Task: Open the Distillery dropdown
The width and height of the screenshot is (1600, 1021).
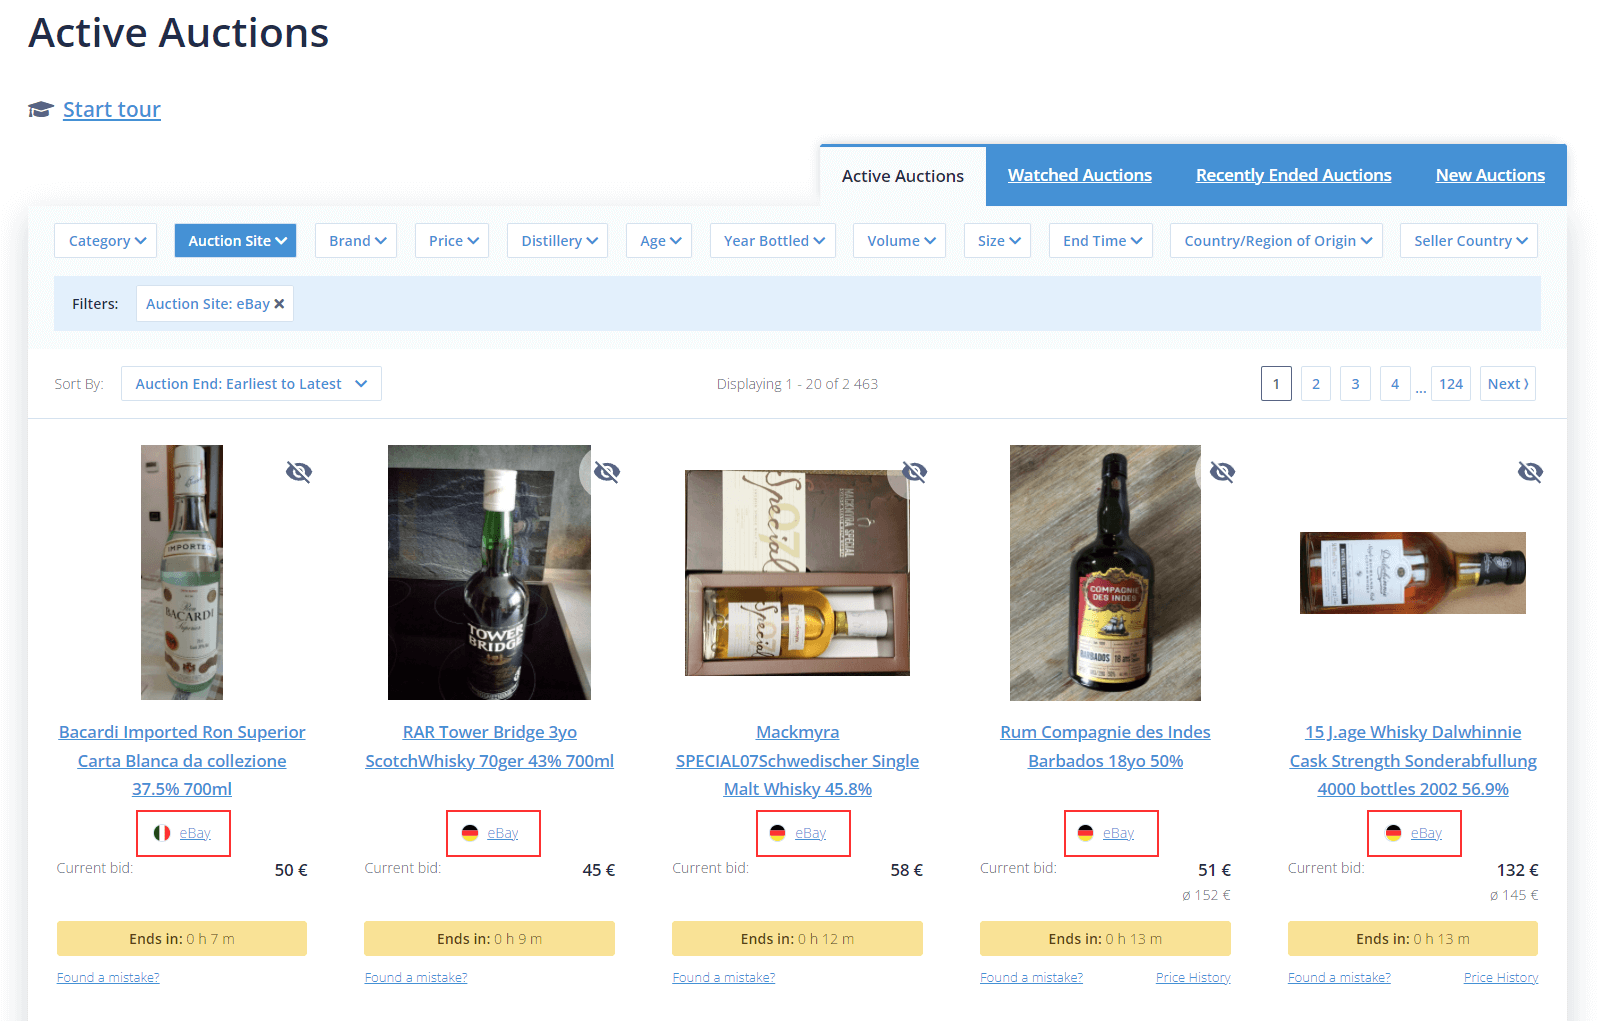Action: click(558, 241)
